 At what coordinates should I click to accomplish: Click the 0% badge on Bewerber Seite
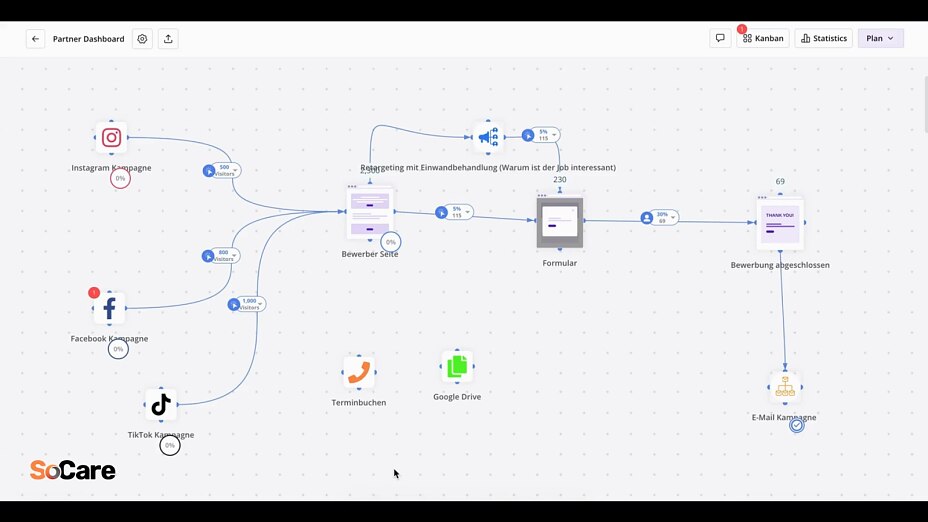(x=391, y=241)
